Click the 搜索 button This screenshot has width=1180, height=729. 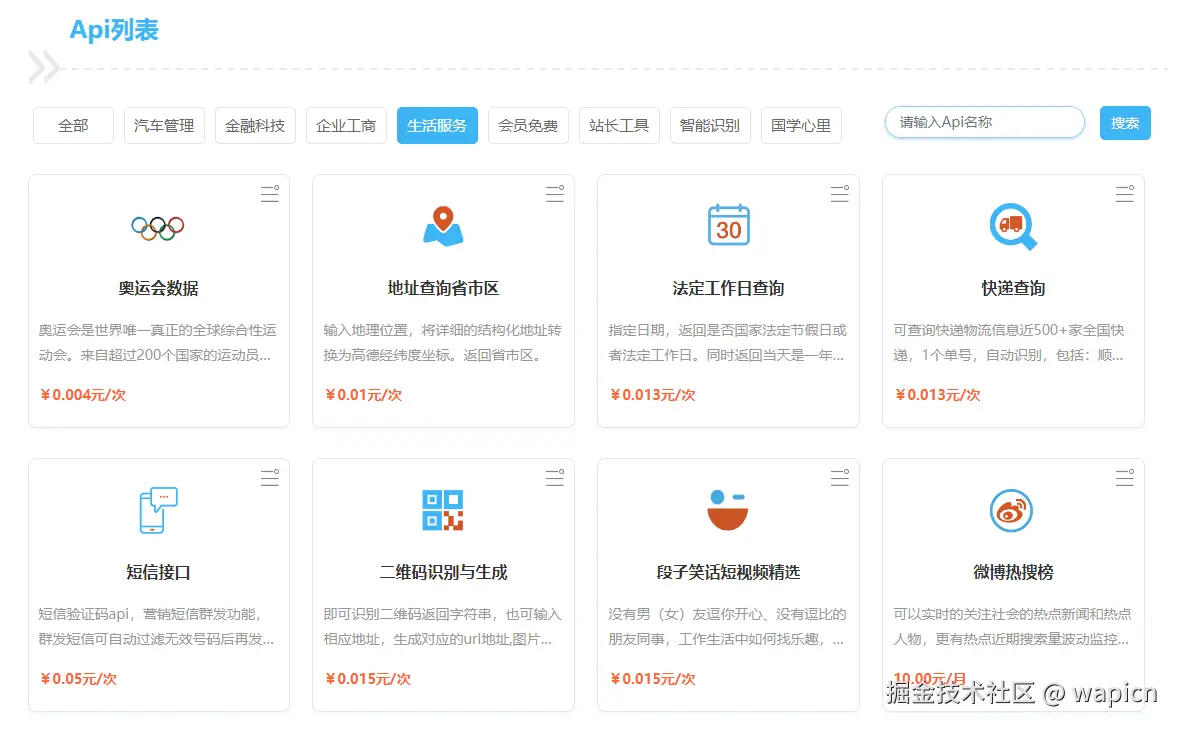1125,121
